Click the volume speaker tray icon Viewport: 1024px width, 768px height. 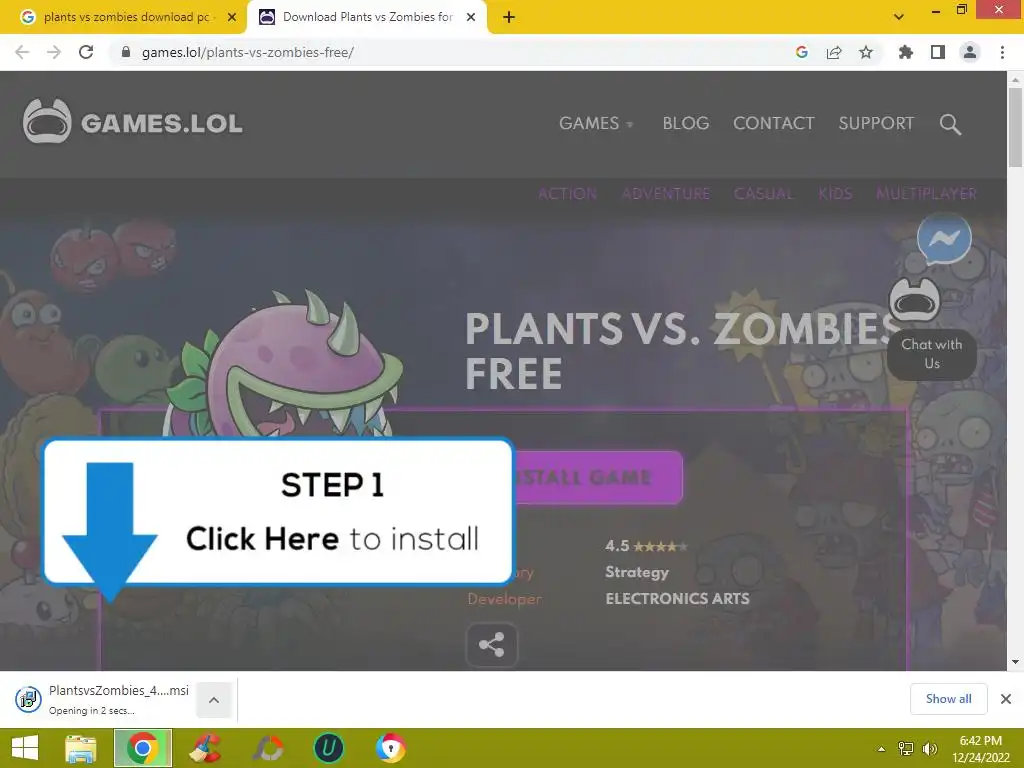[929, 748]
